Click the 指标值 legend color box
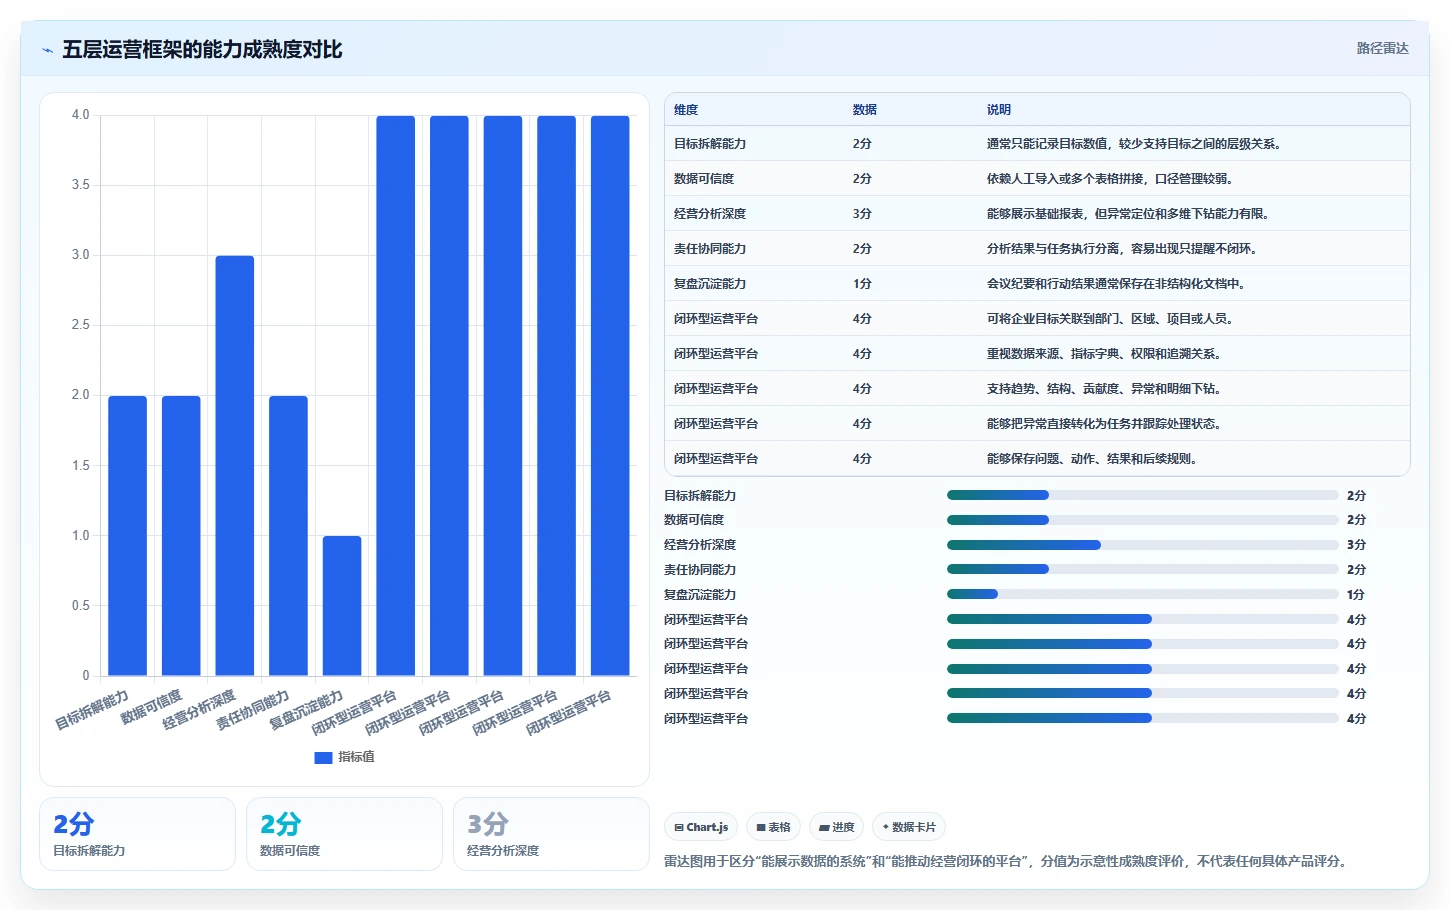The image size is (1450, 910). coord(323,758)
